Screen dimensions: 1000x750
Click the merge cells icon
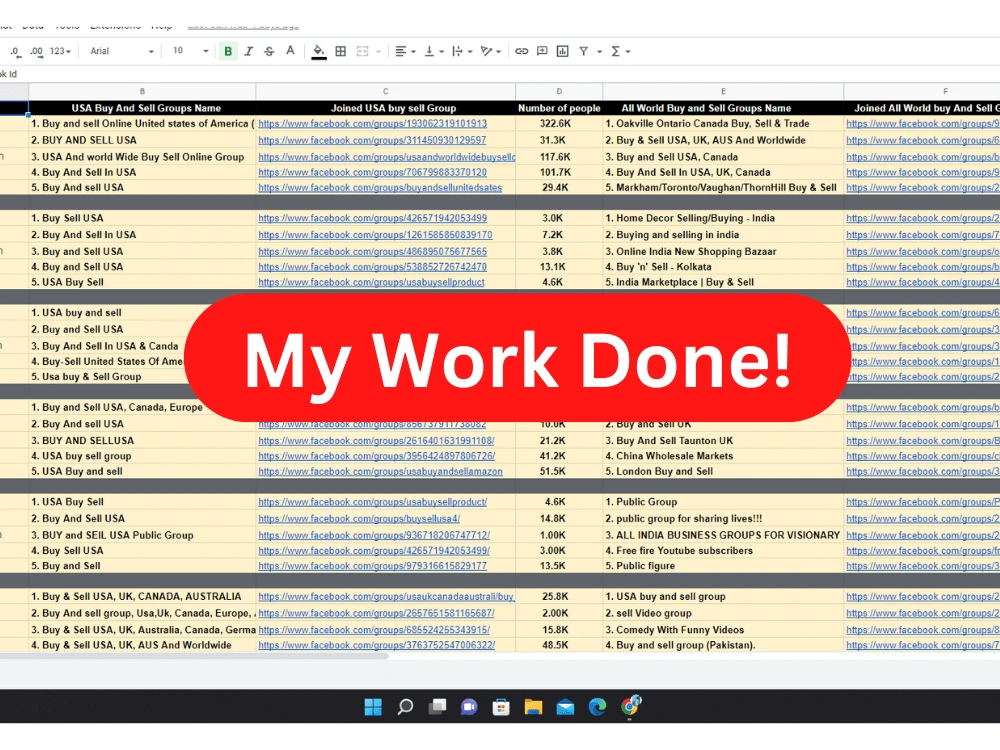click(x=362, y=52)
